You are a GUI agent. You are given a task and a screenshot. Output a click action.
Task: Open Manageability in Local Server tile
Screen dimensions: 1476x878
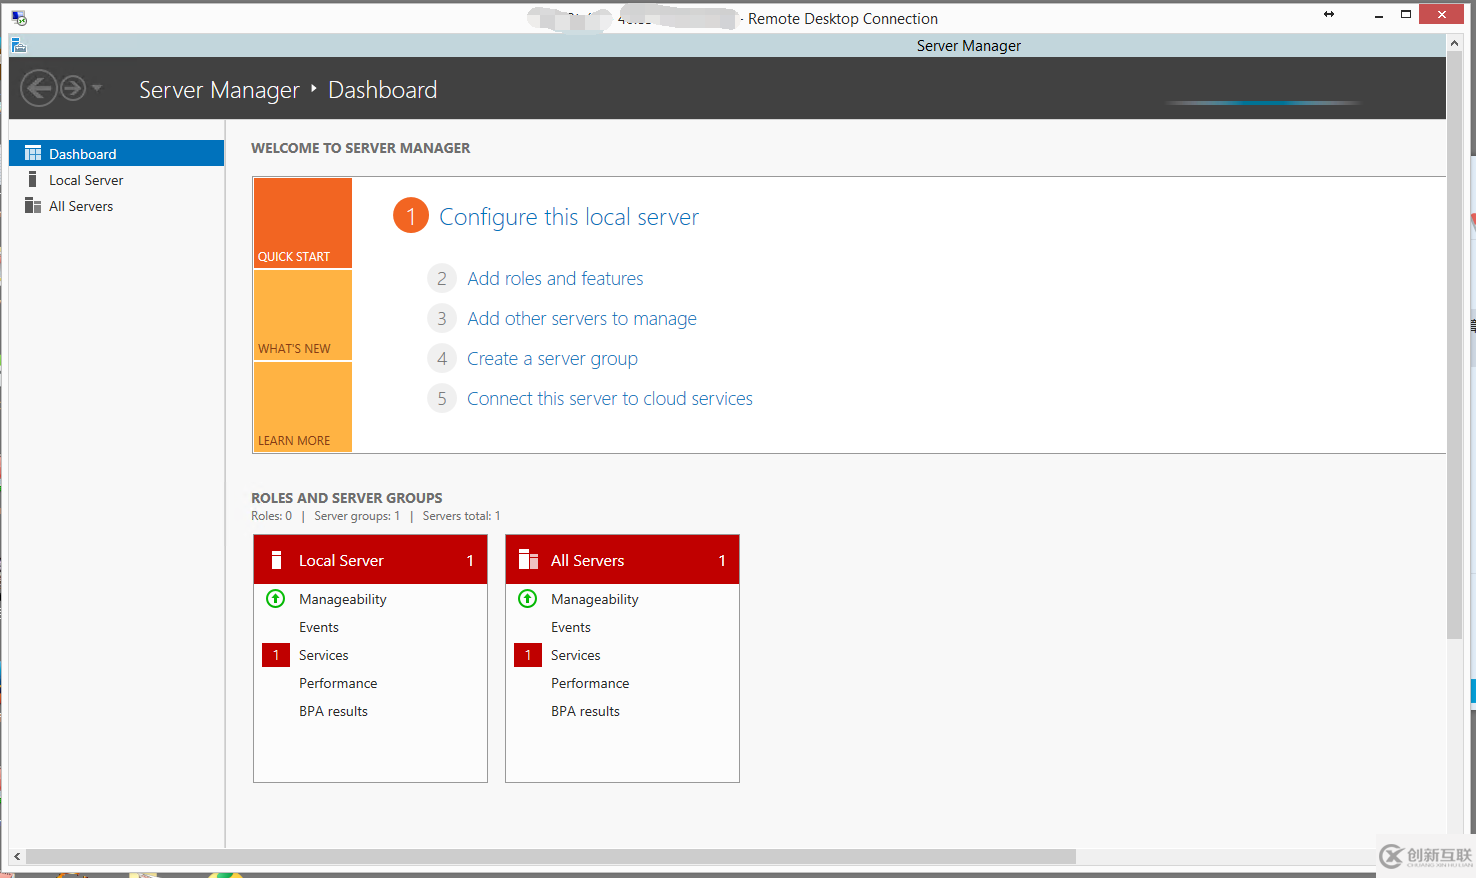(x=342, y=599)
